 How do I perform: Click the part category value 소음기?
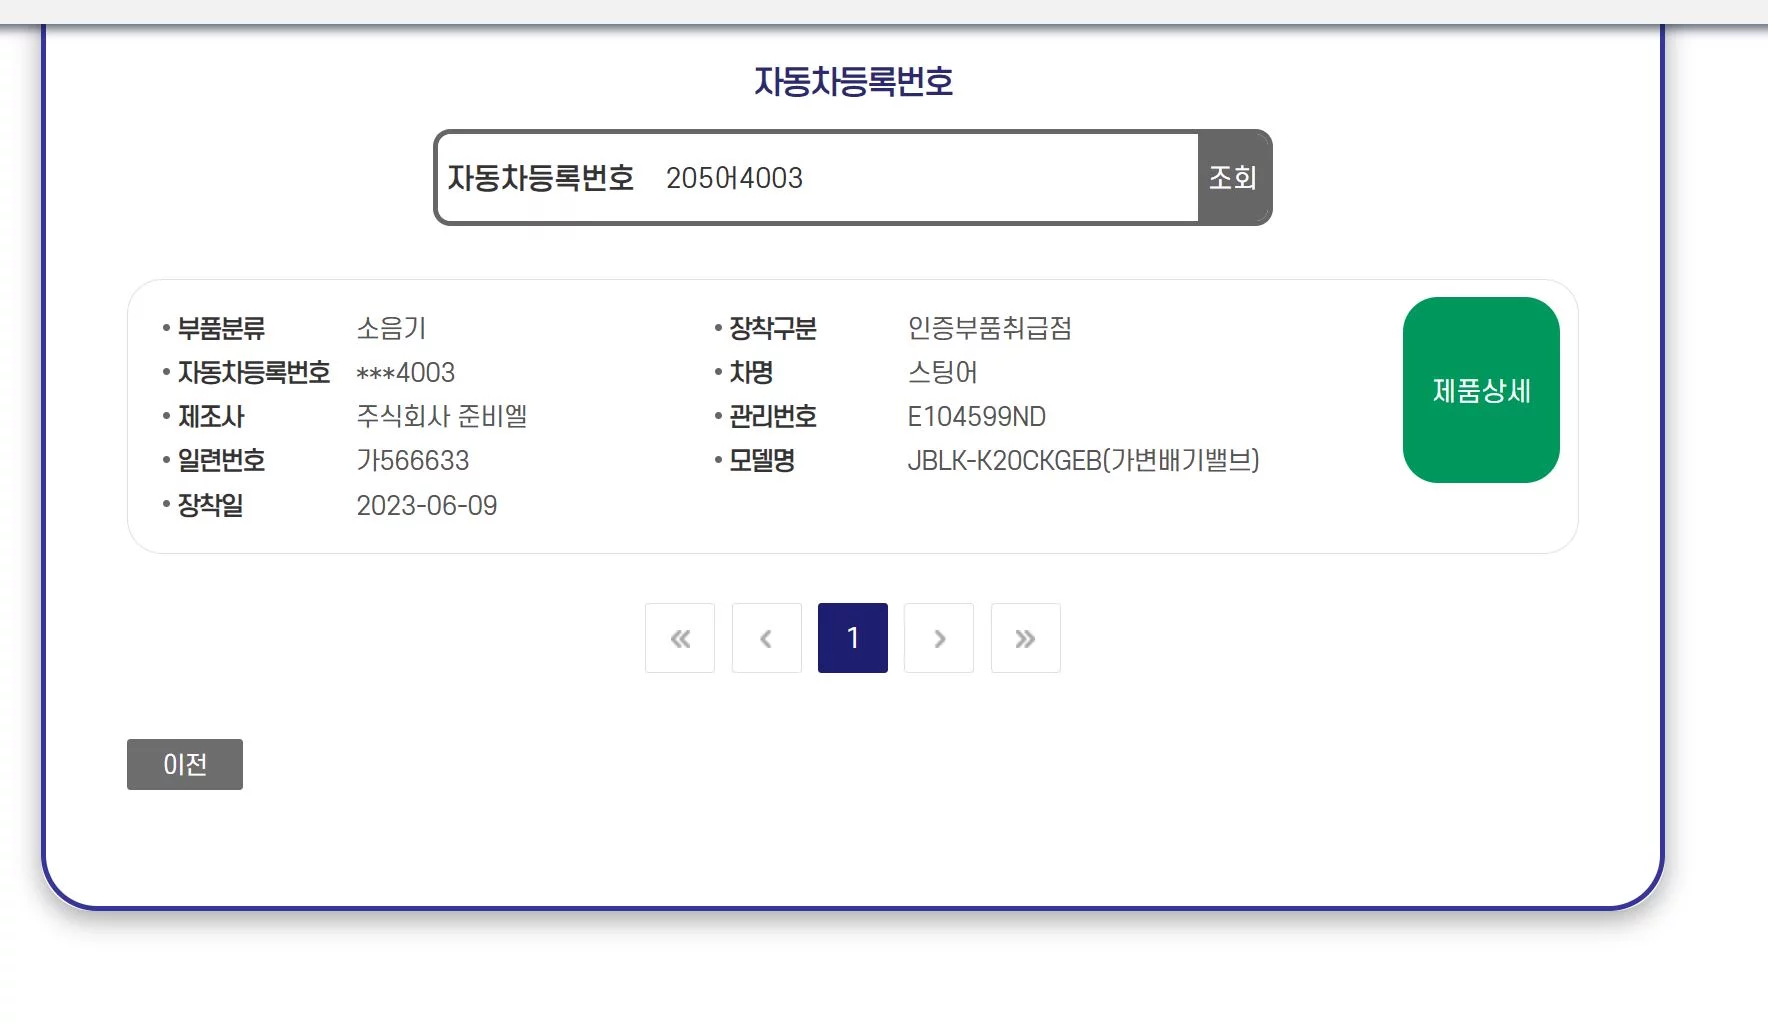coord(391,328)
